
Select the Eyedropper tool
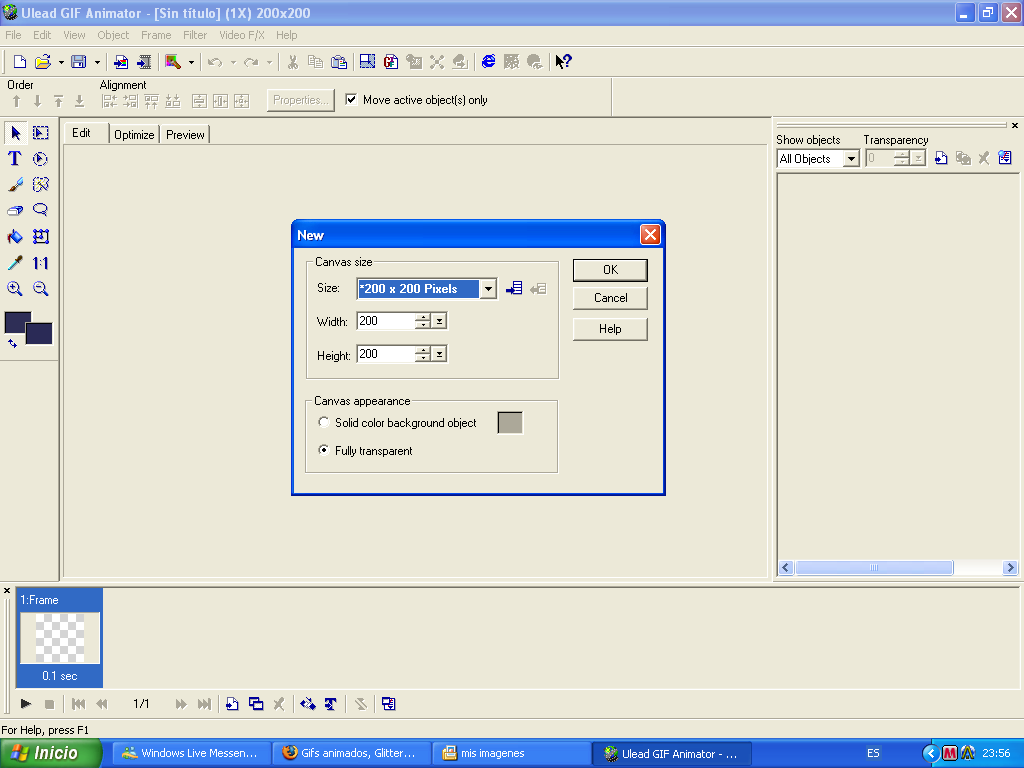point(15,263)
